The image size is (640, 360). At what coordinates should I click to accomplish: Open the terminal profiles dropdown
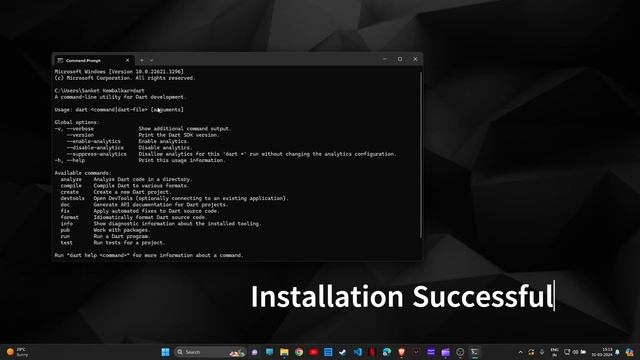[151, 60]
